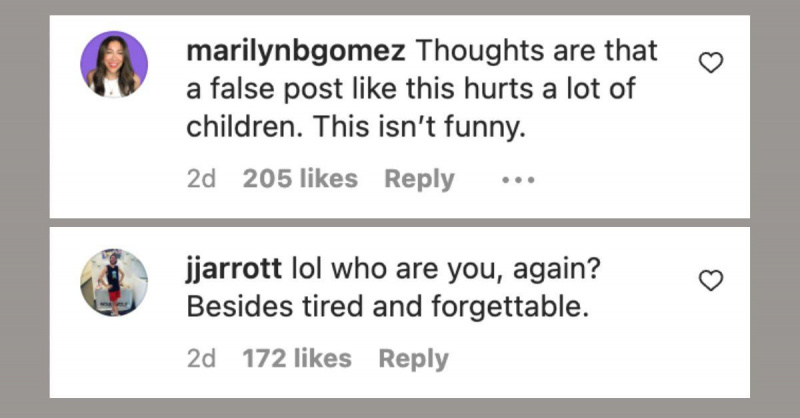The image size is (800, 418).
Task: Click the gray divider between the two comments
Action: 399,223
